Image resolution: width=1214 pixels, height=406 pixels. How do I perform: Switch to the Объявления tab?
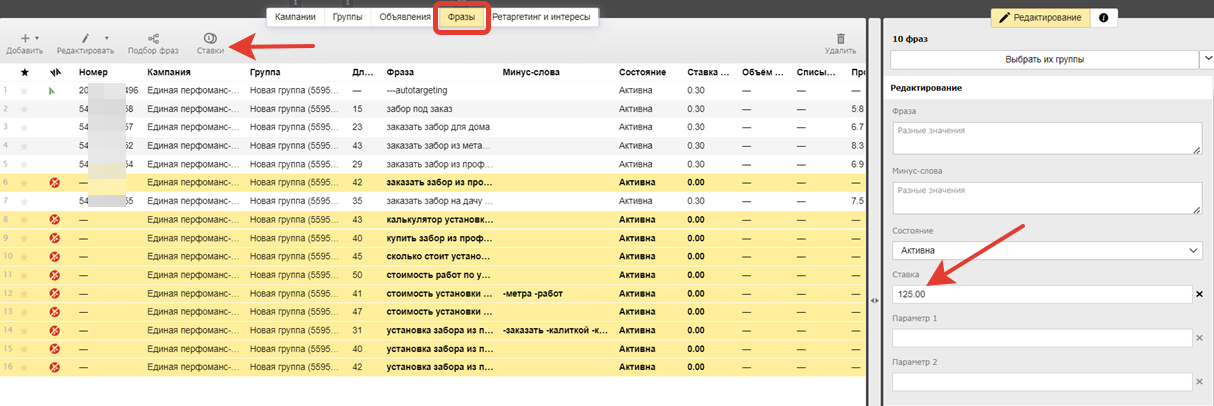(x=405, y=17)
